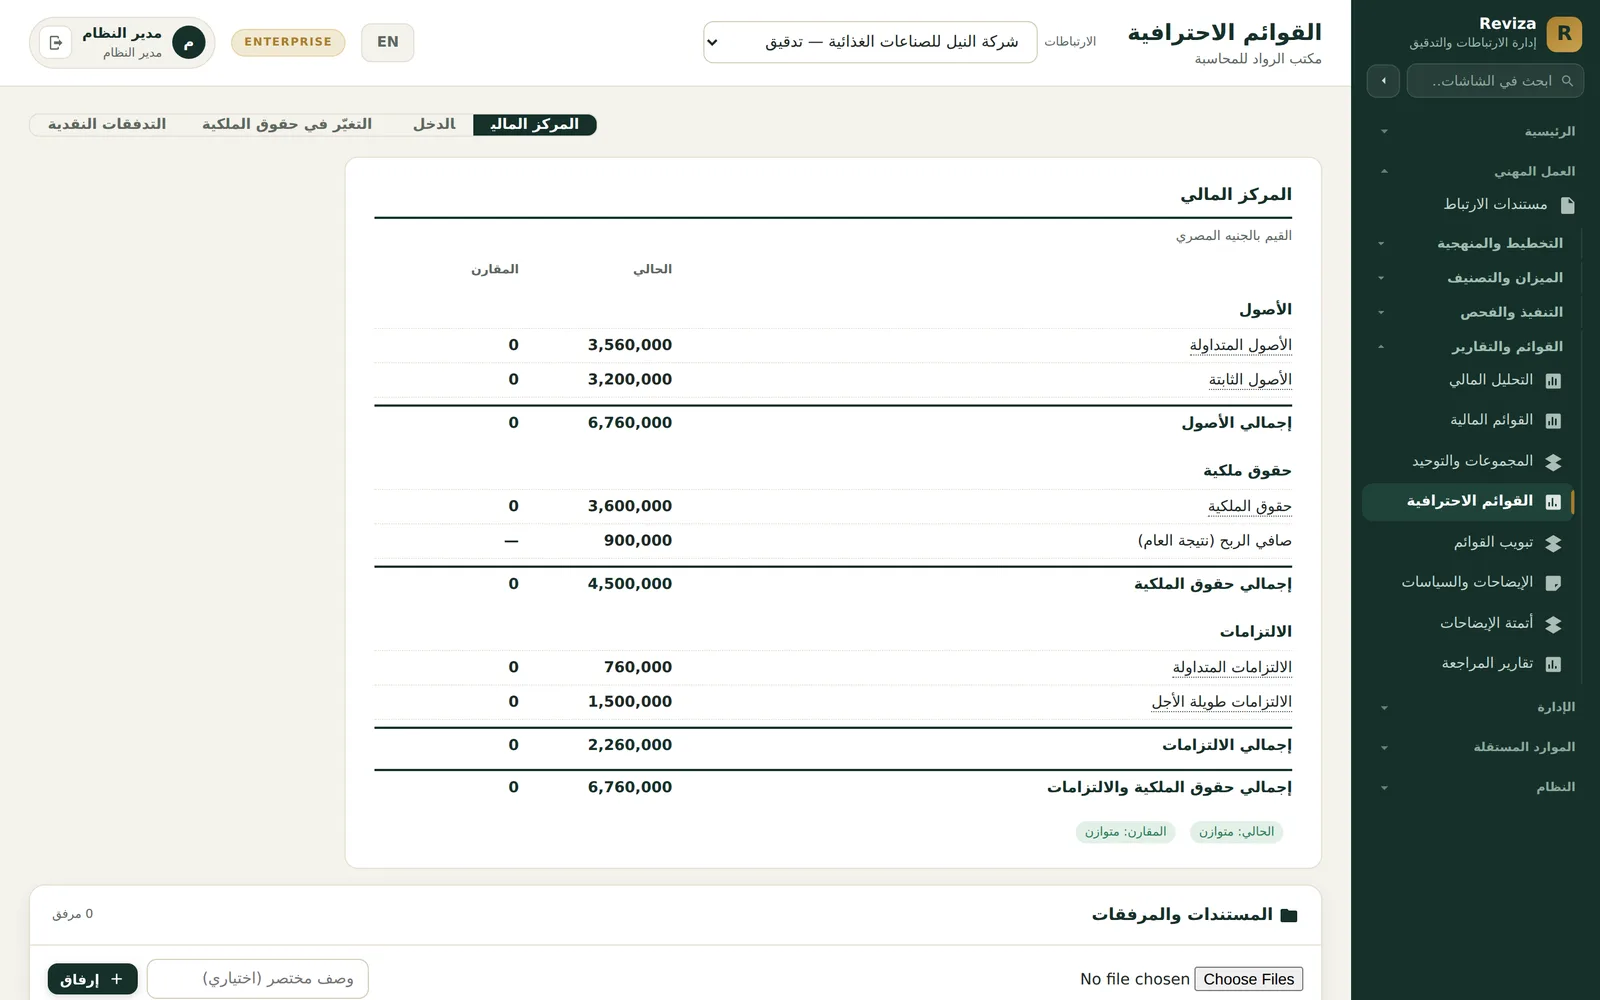Click the folder icon of المستندات والمرفقات
This screenshot has height=1000, width=1600.
click(1289, 915)
